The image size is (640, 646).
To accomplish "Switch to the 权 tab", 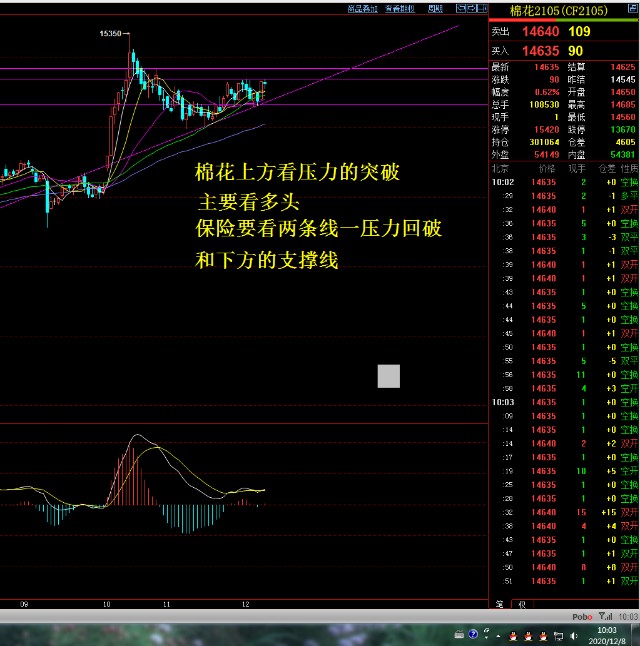I will click(520, 604).
